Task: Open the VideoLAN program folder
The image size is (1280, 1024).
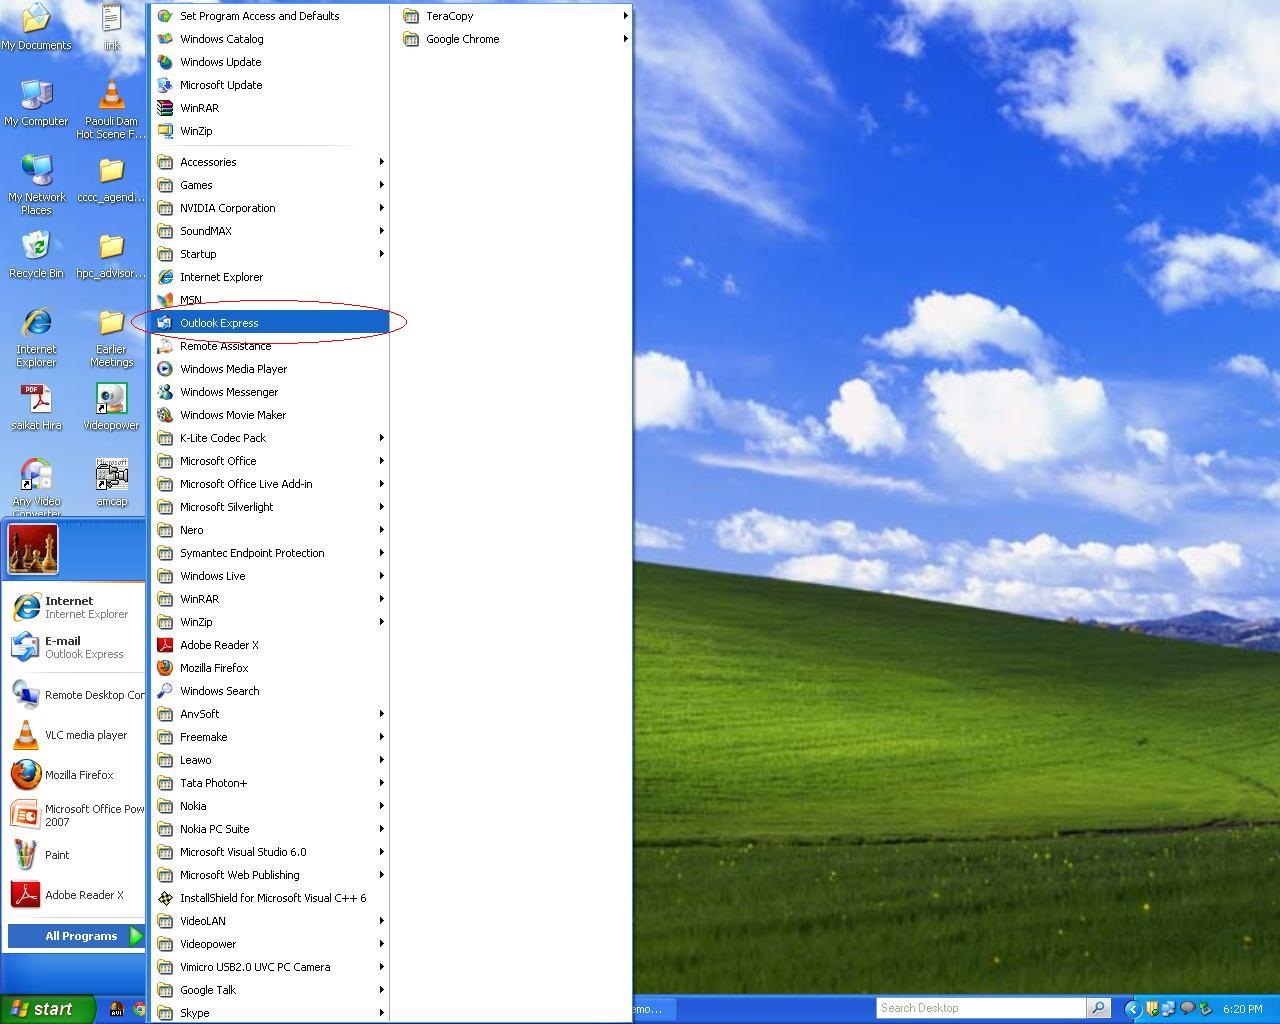Action: 271,921
